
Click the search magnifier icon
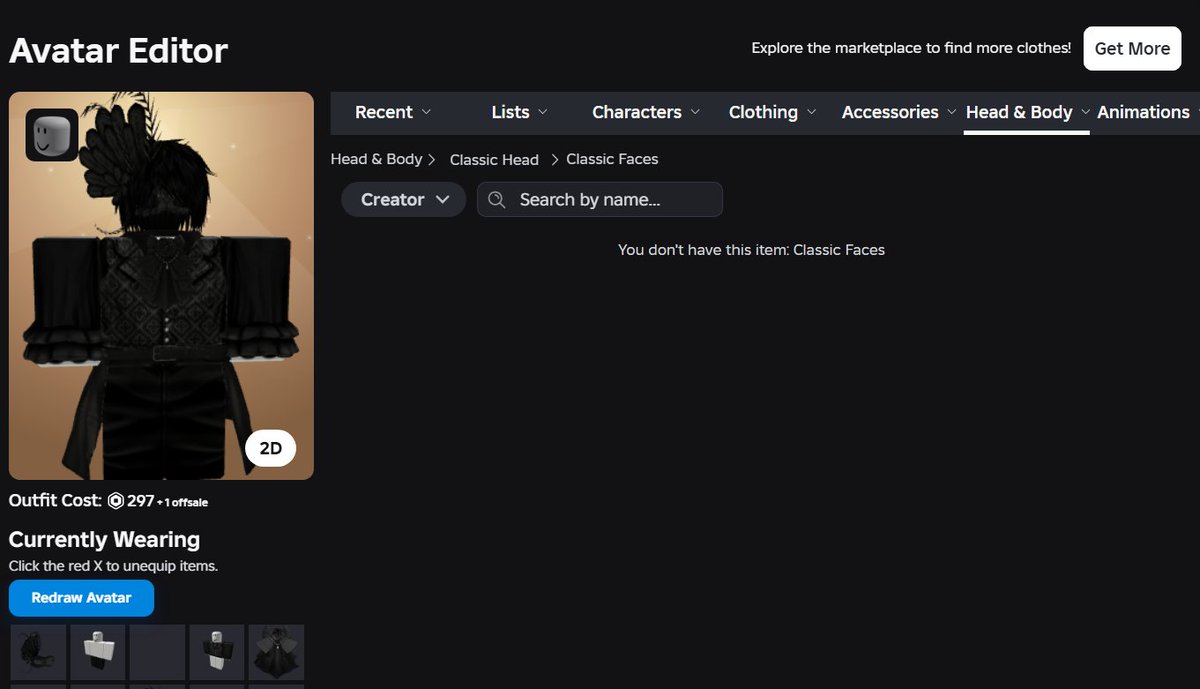(x=497, y=200)
